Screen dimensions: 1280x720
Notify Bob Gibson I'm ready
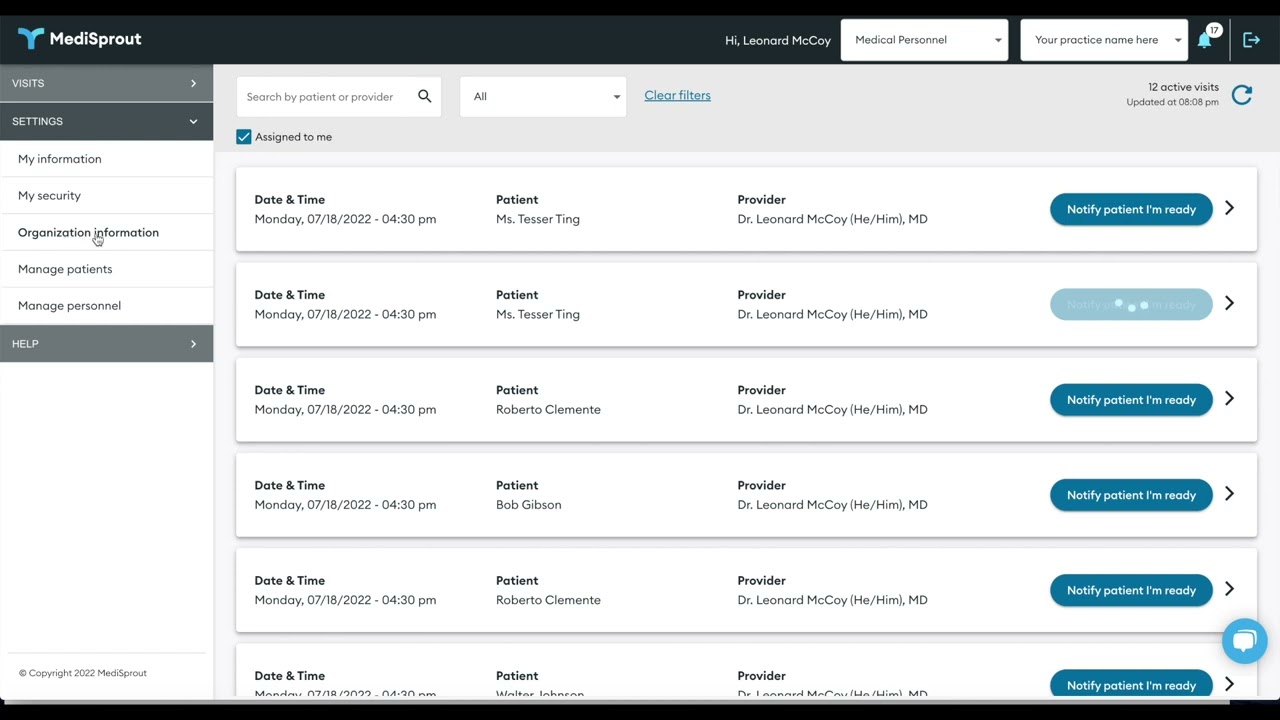(x=1131, y=495)
